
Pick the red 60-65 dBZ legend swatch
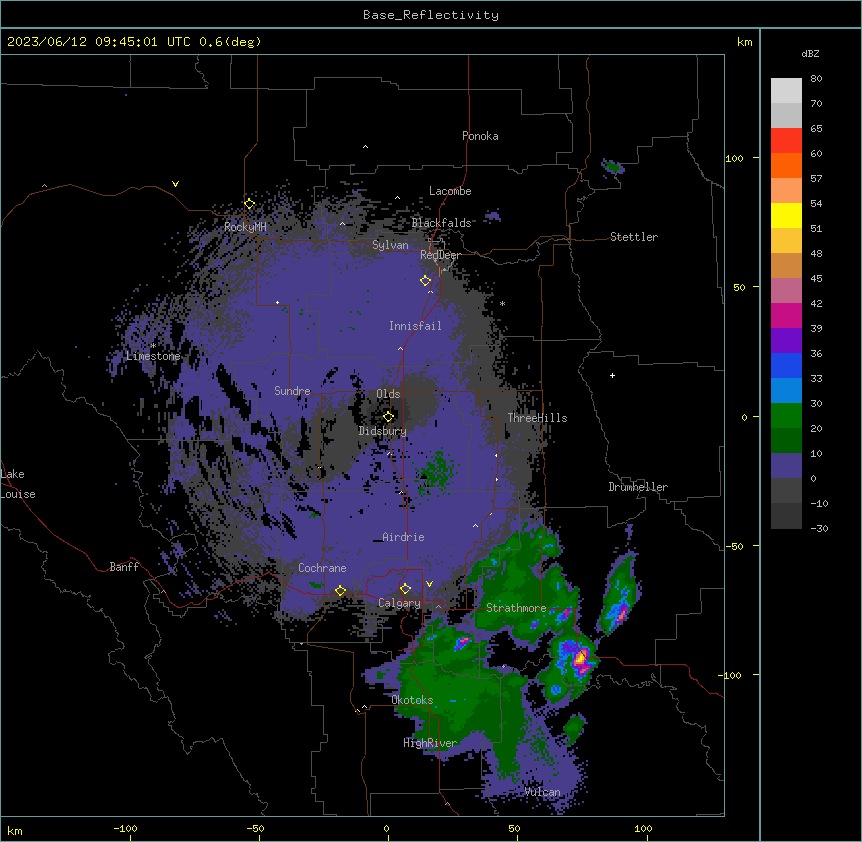click(786, 141)
